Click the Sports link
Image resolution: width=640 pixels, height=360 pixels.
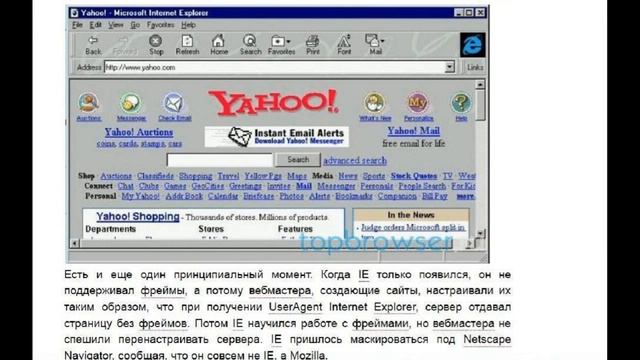click(x=374, y=176)
